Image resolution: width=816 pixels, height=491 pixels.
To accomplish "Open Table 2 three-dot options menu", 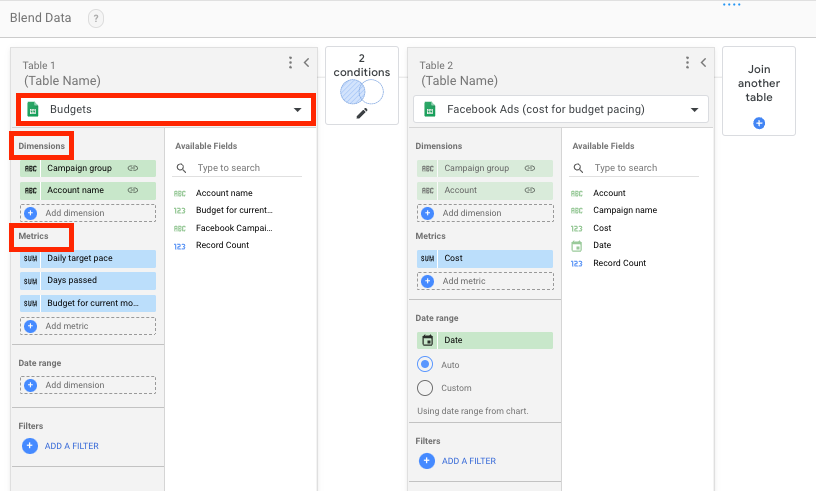I will (x=687, y=63).
